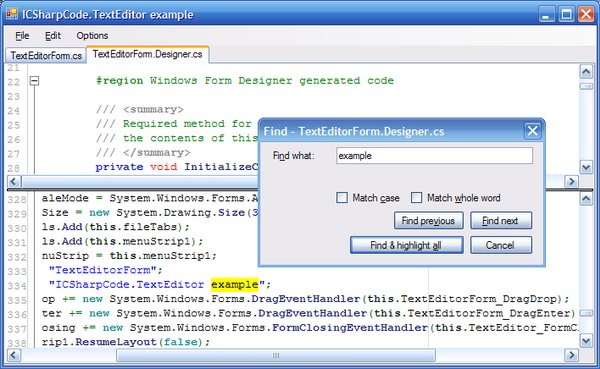Click the highlighted word example on line 334
The width and height of the screenshot is (600, 369).
tap(235, 284)
